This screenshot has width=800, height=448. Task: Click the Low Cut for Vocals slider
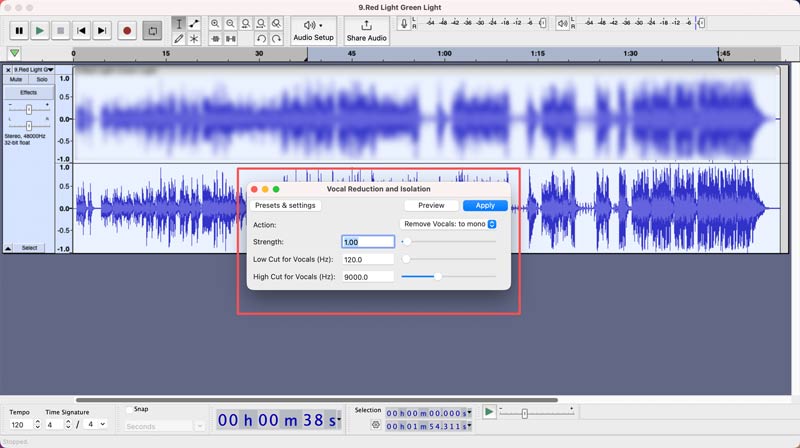tap(448, 259)
